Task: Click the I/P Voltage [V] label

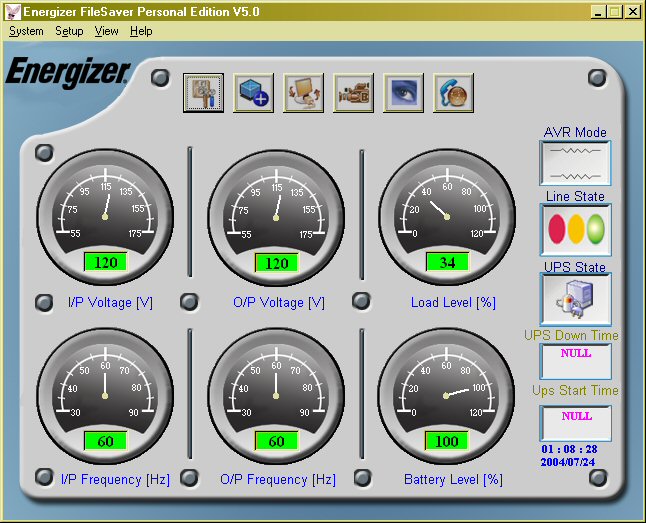Action: (x=110, y=303)
